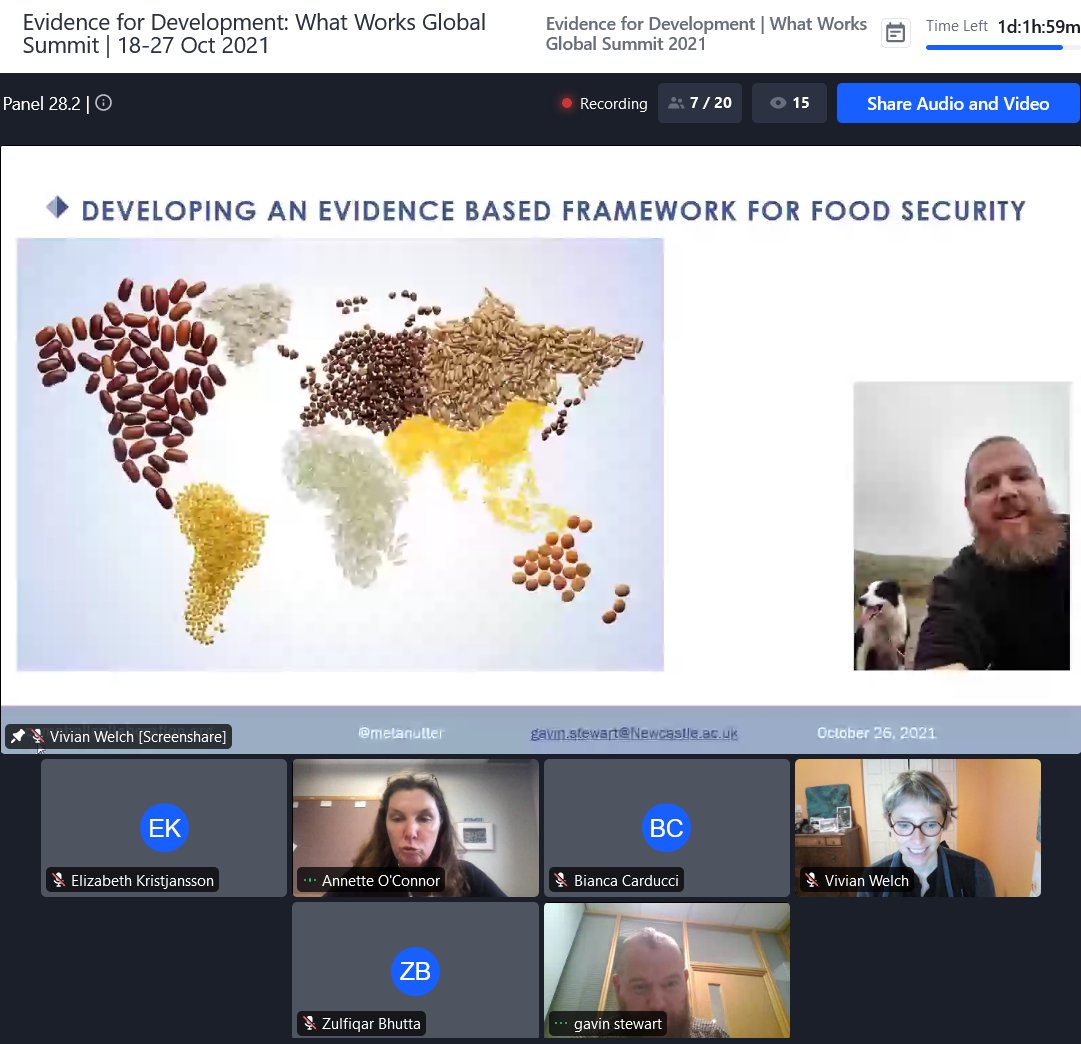Screen dimensions: 1081x1044
Task: Click Annette O'Connor's speaking indicator dots
Action: [x=310, y=881]
